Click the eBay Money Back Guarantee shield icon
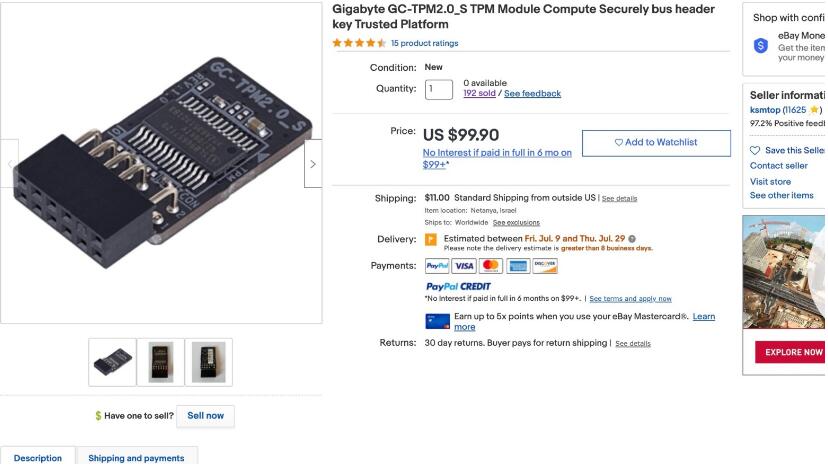828x467 pixels. [761, 46]
